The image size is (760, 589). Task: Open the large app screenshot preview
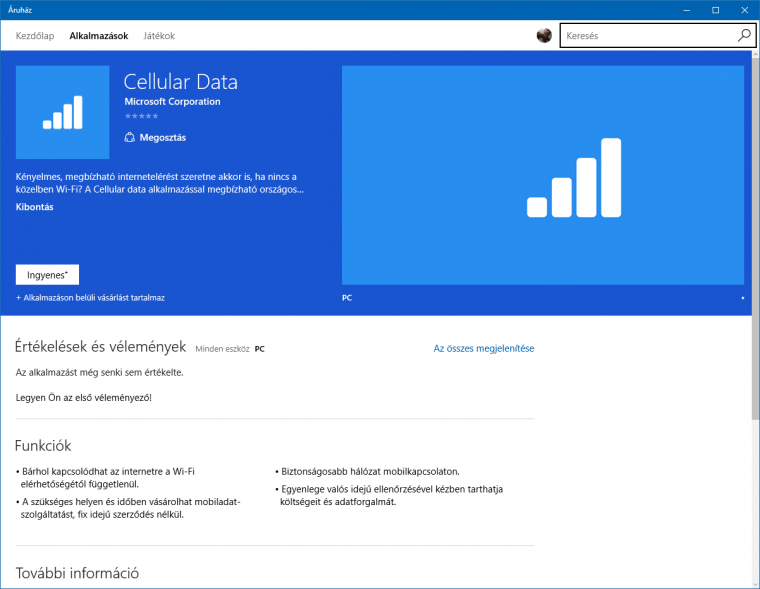tap(543, 175)
